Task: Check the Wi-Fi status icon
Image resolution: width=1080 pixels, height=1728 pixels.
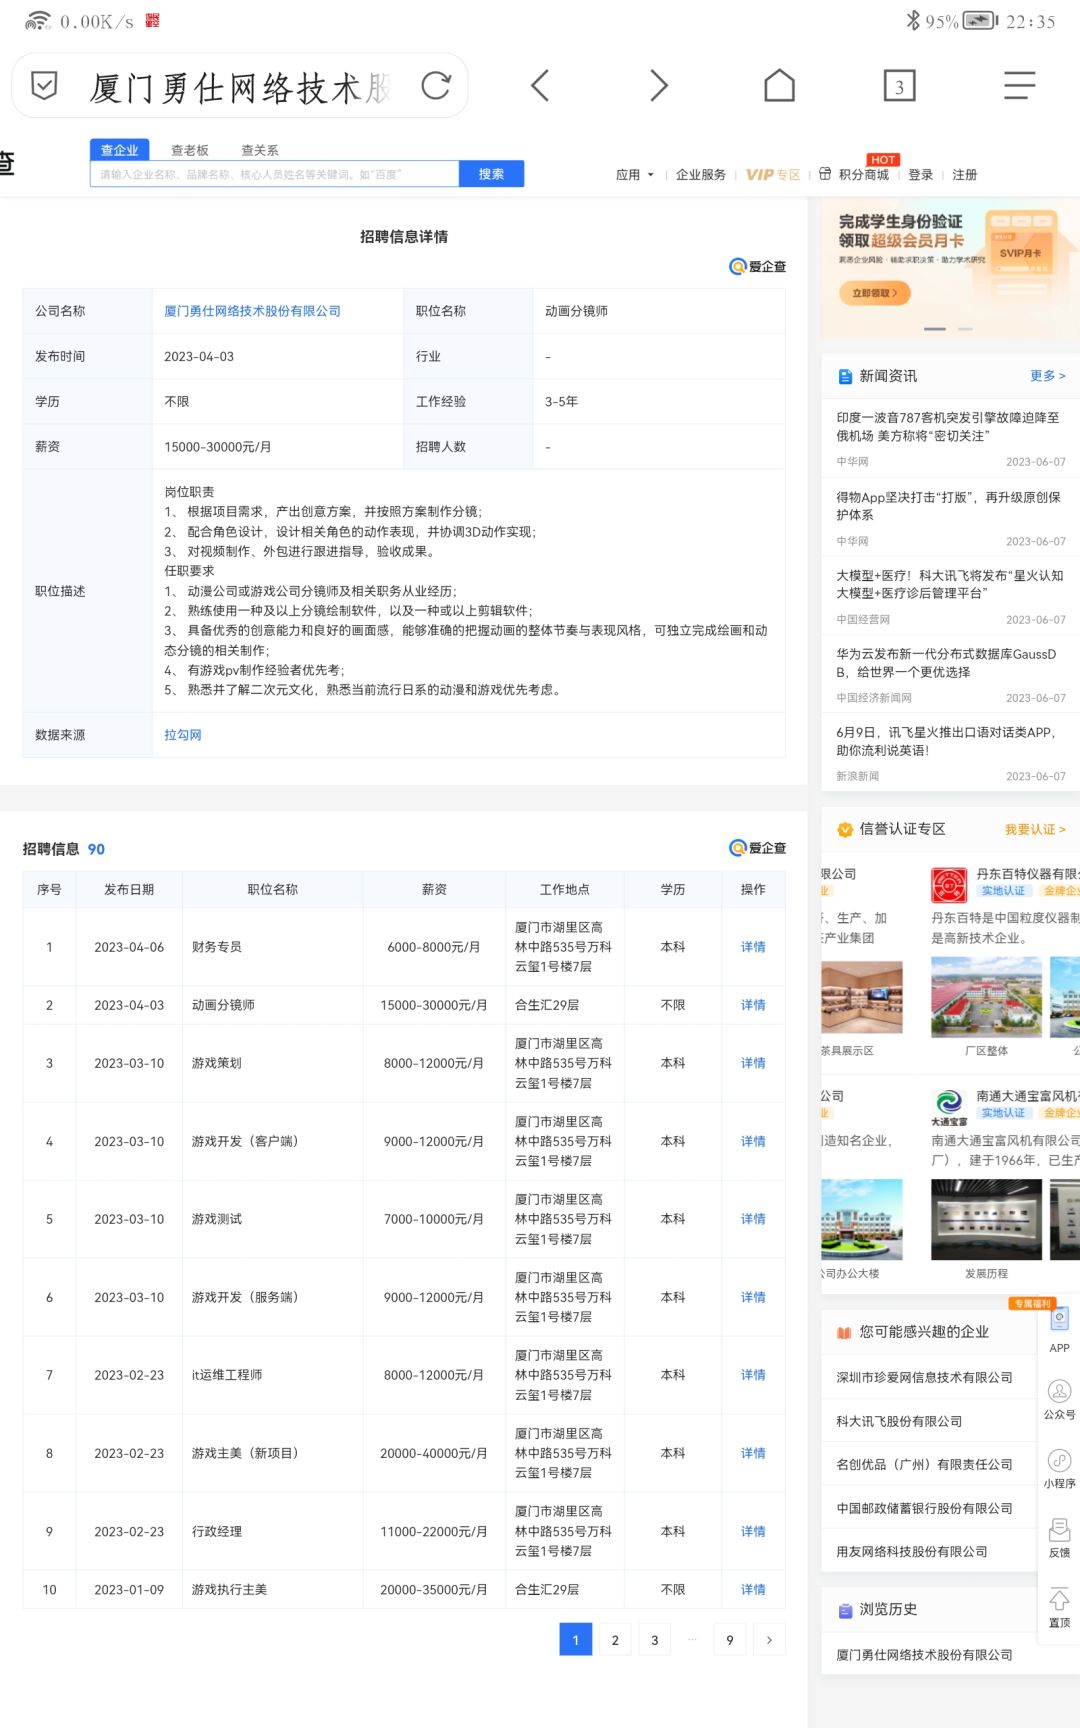Action: coord(38,20)
